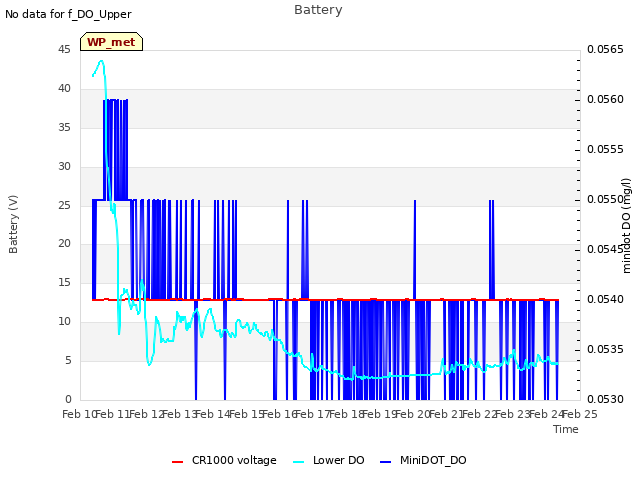The height and width of the screenshot is (480, 640).
Task: Click the 35 tick on the Battery axis
Action: click(64, 127)
